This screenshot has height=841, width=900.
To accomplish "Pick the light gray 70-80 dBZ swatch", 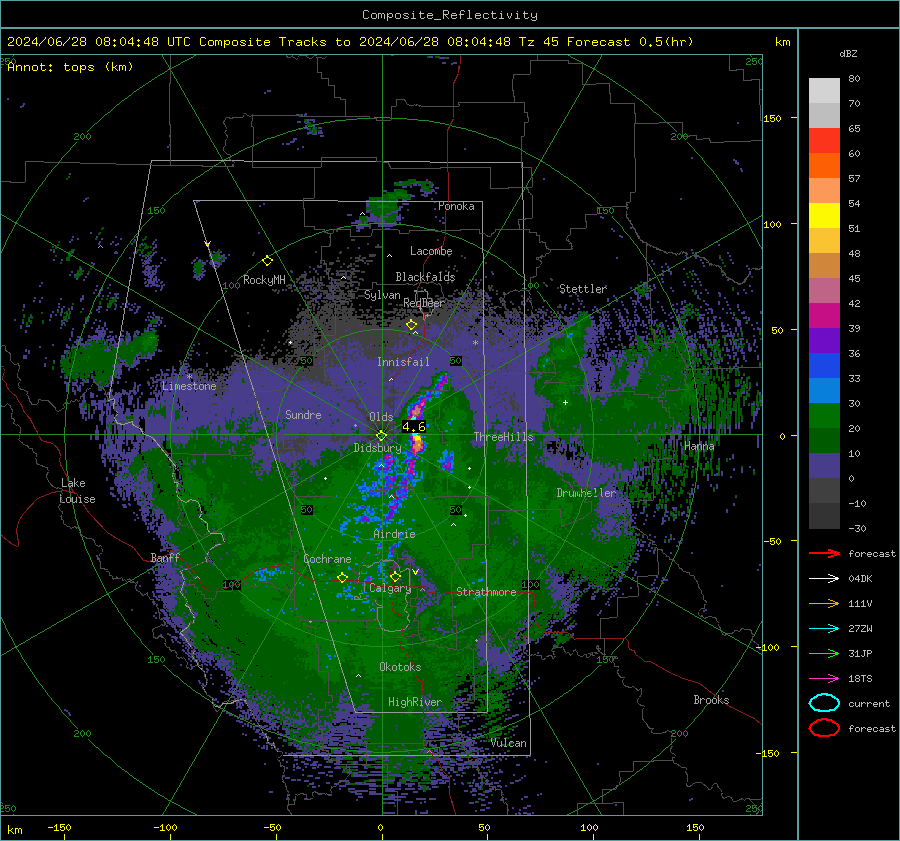I will [x=824, y=91].
